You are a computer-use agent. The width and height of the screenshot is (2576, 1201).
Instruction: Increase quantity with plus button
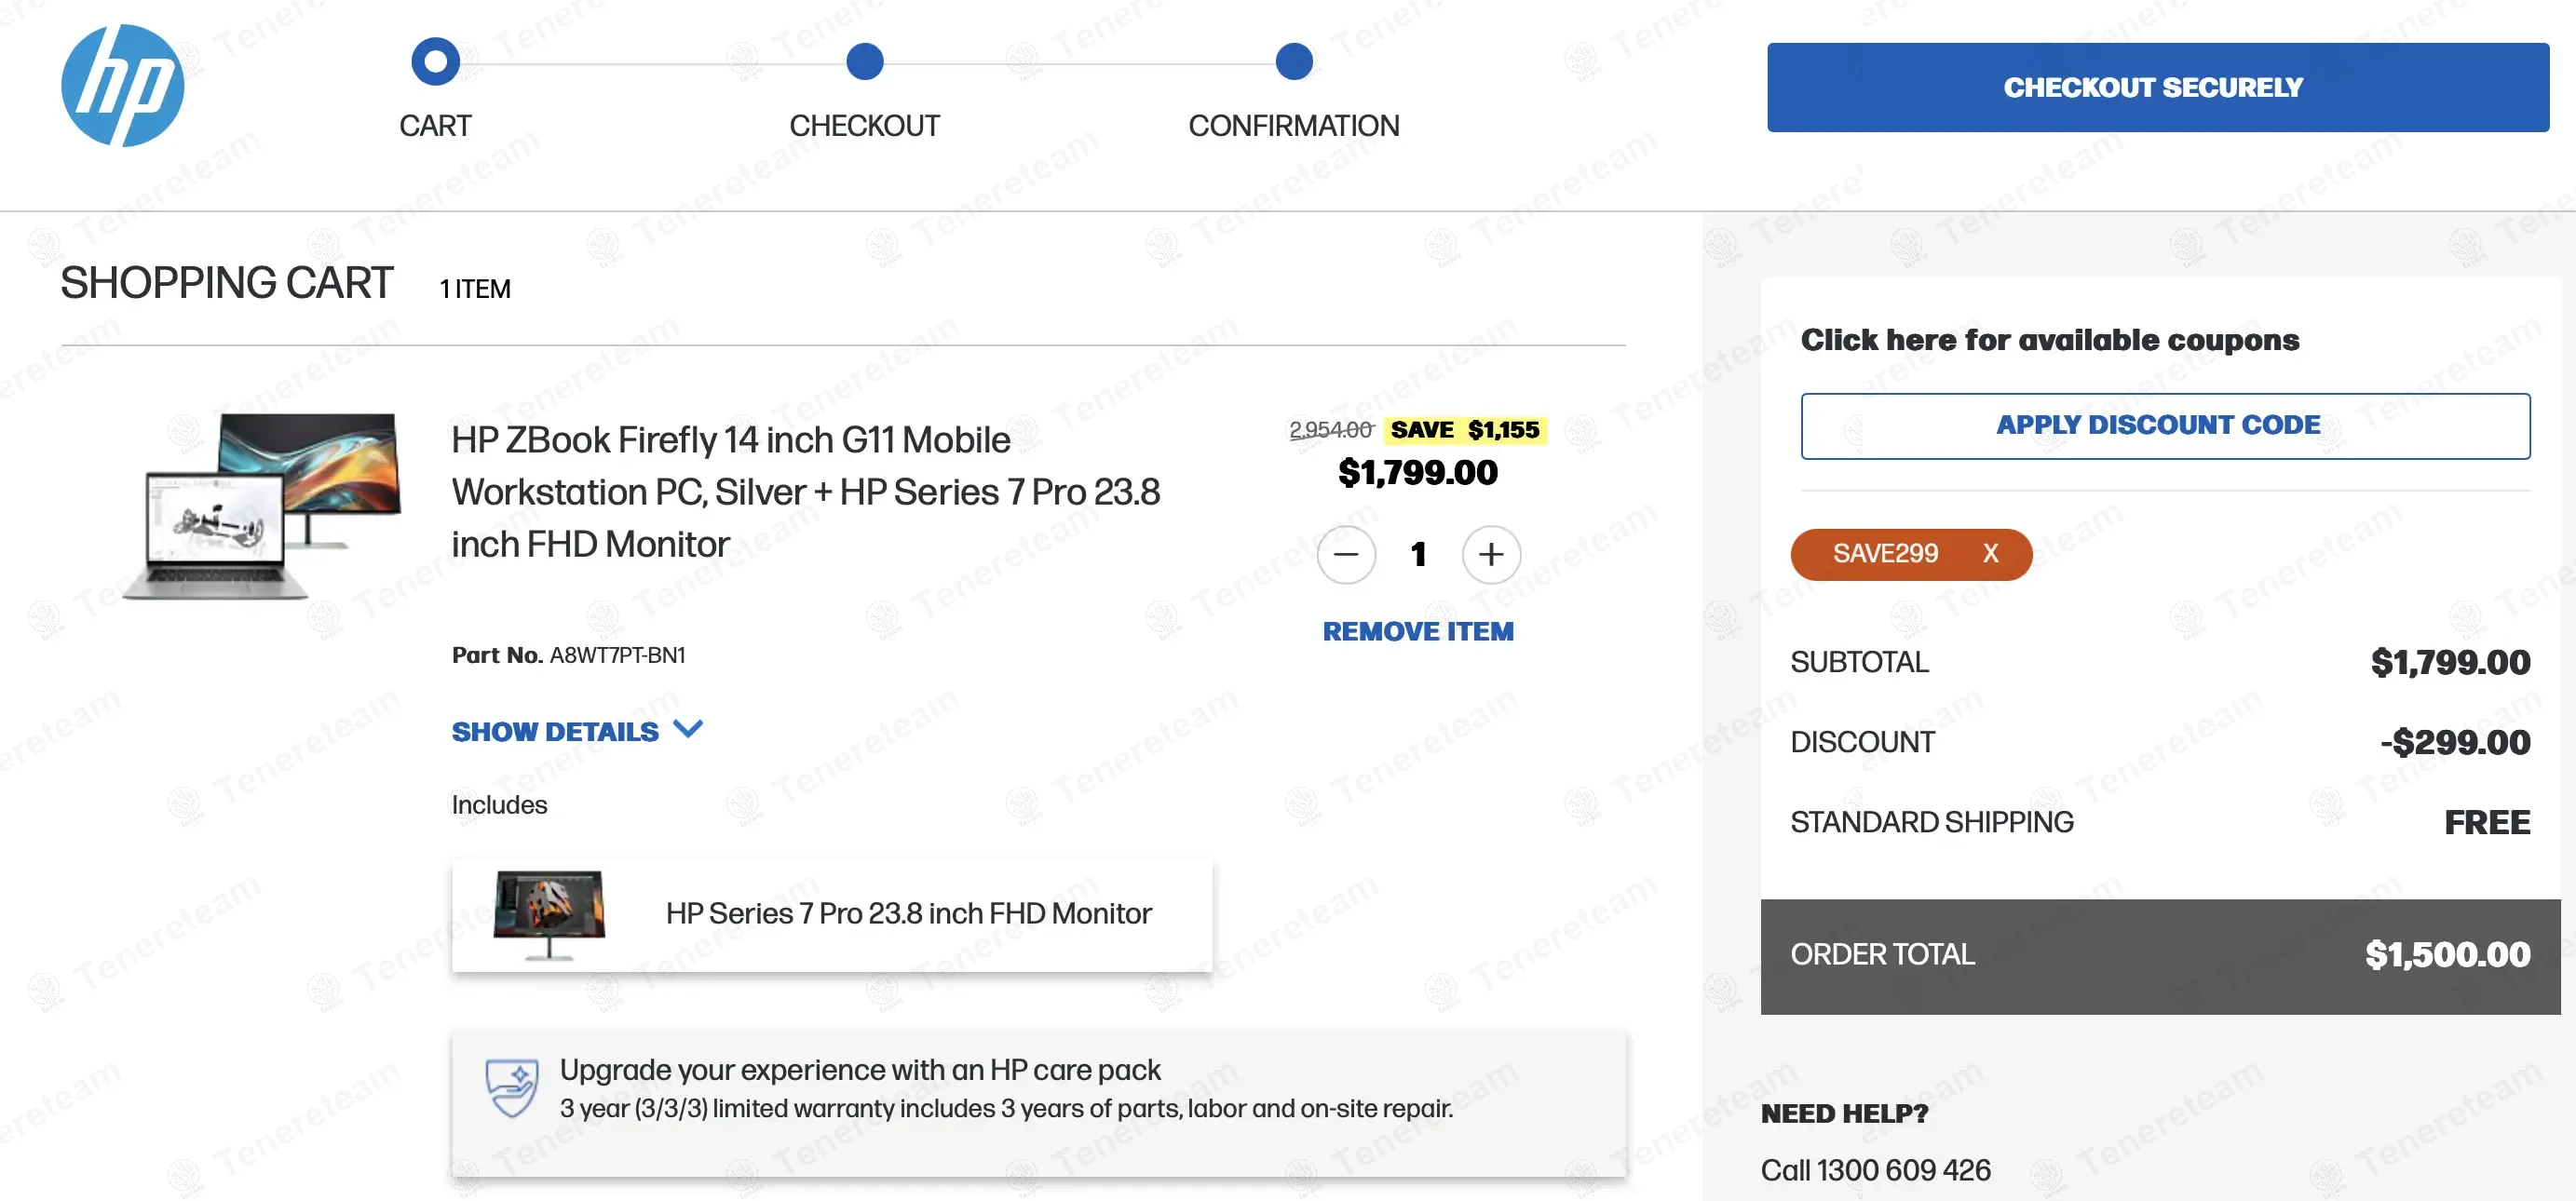tap(1490, 554)
